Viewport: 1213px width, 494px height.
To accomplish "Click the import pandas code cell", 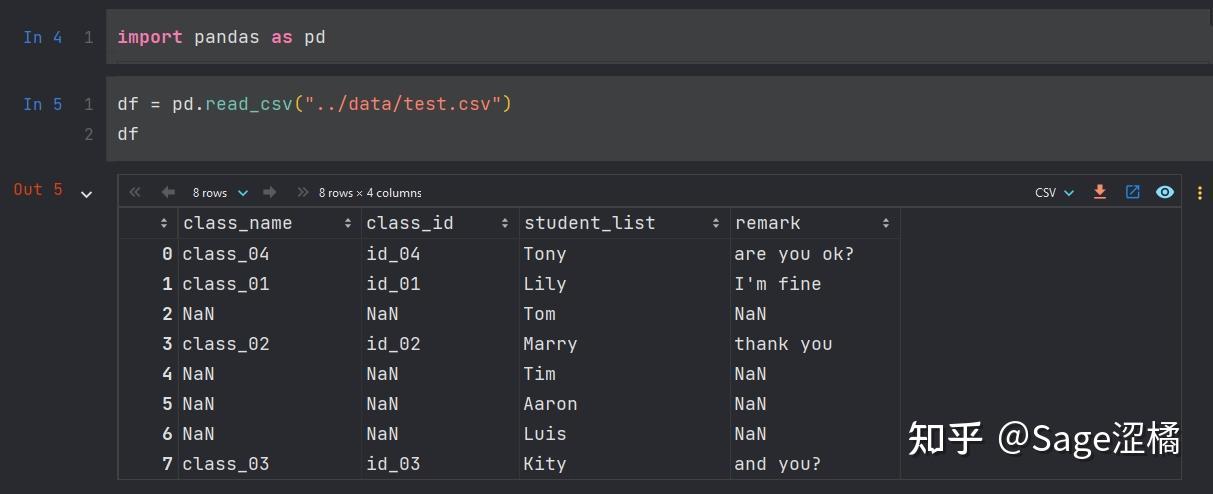I will pos(221,37).
